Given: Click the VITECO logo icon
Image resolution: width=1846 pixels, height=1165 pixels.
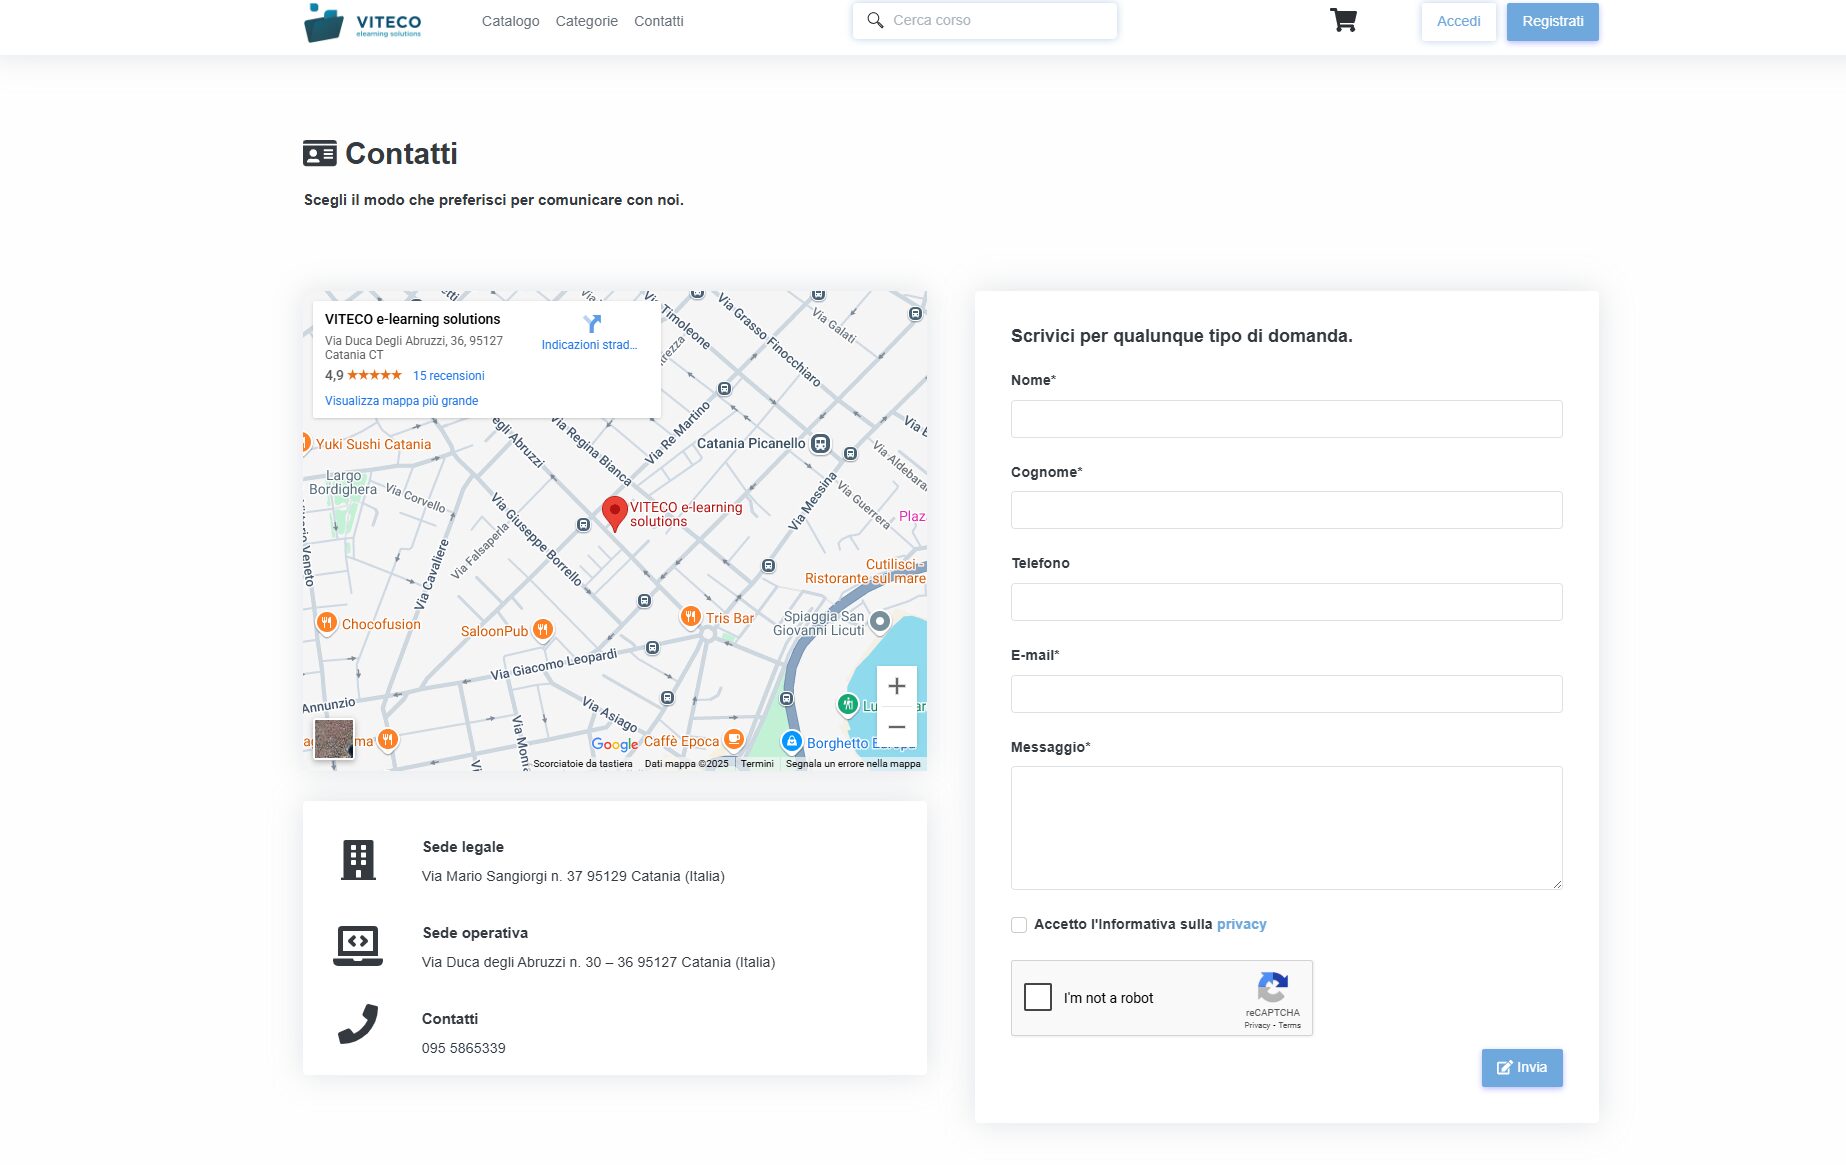Looking at the screenshot, I should click(324, 22).
